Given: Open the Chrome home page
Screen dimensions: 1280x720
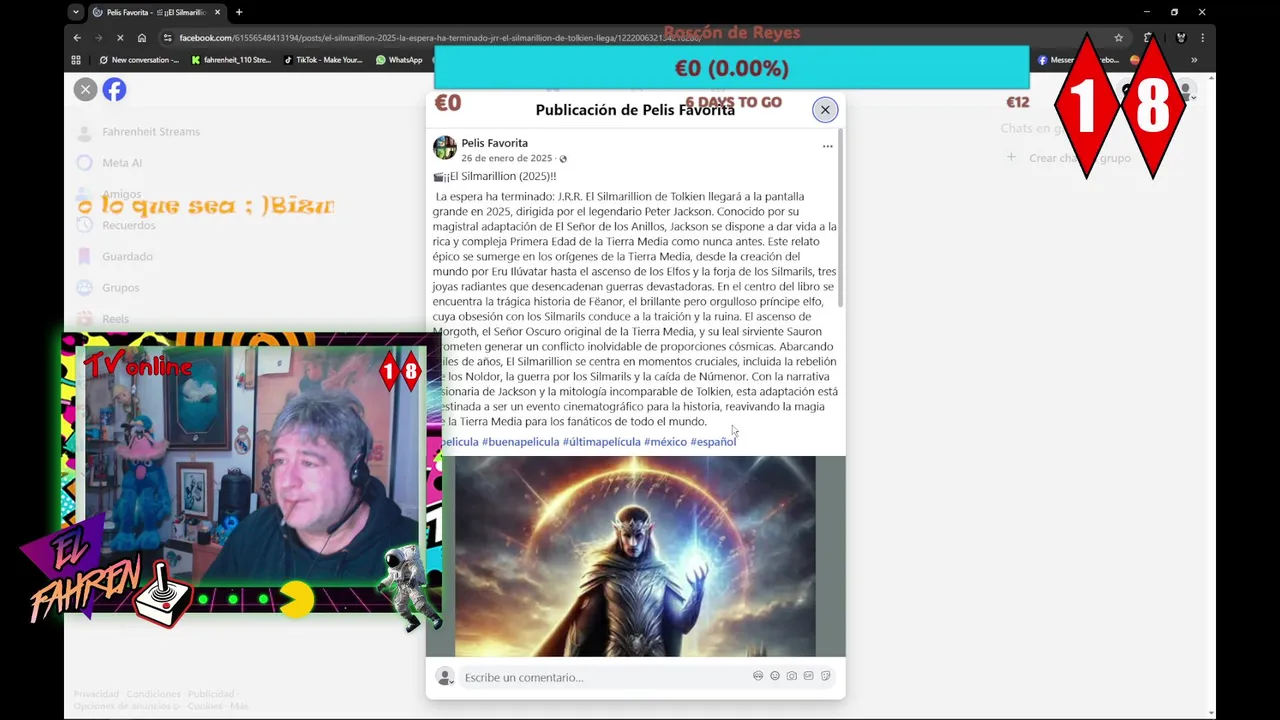Looking at the screenshot, I should (142, 38).
